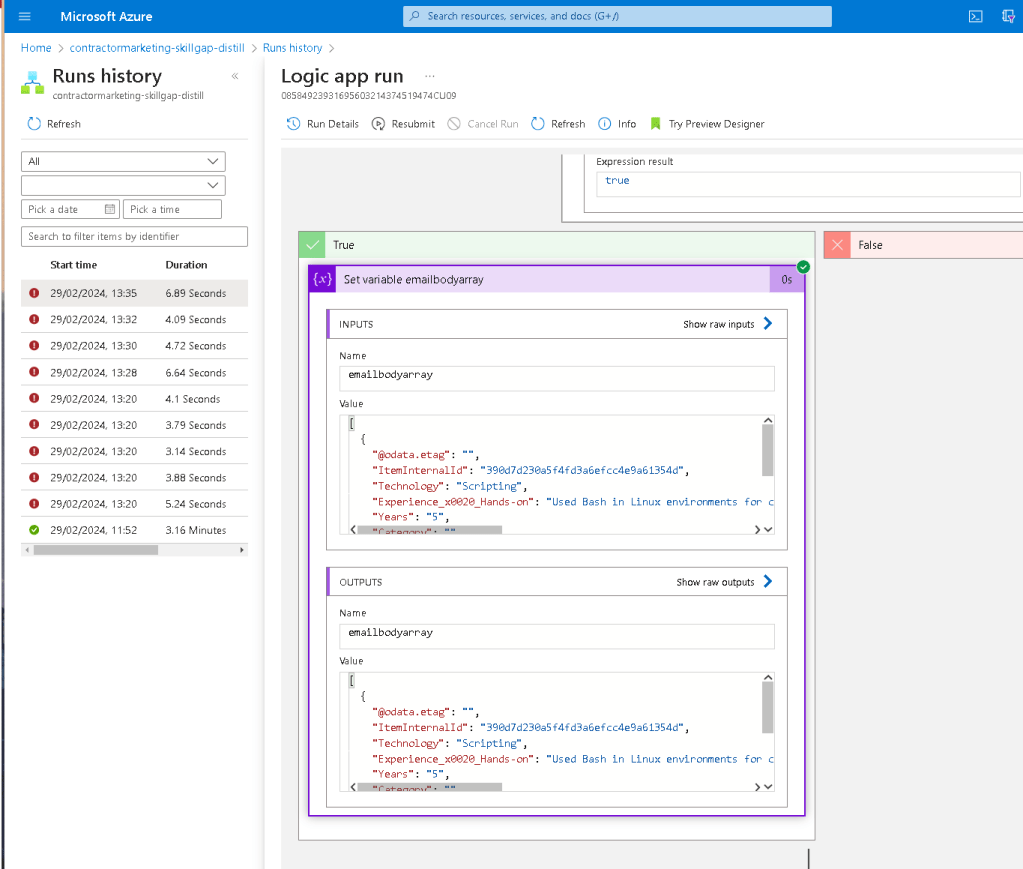The image size is (1023, 869).
Task: Select the run with duration 3.79 Seconds
Action: (134, 425)
